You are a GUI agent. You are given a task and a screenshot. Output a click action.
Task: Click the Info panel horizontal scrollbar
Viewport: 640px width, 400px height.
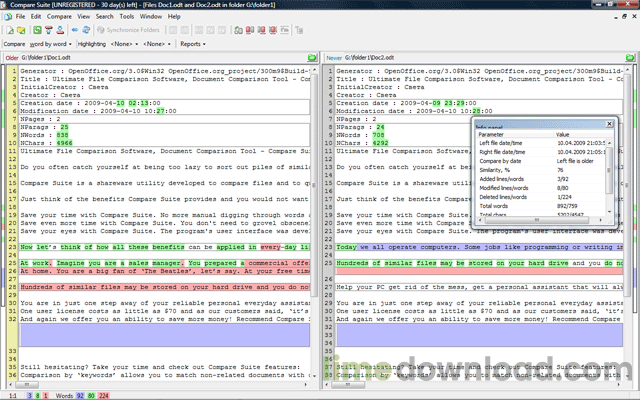(x=538, y=220)
